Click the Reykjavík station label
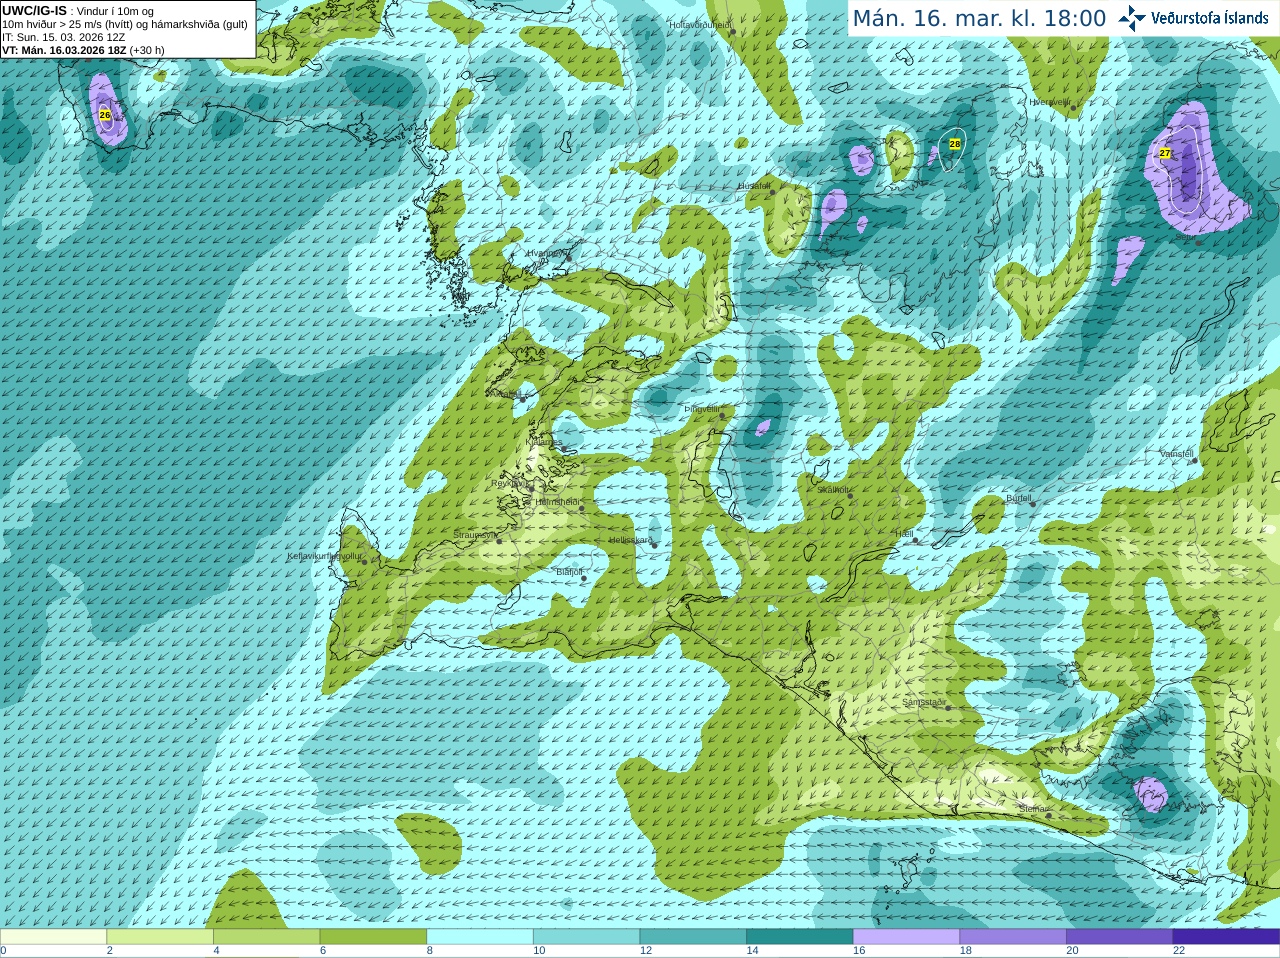Screen dimensions: 1280x958 [511, 483]
